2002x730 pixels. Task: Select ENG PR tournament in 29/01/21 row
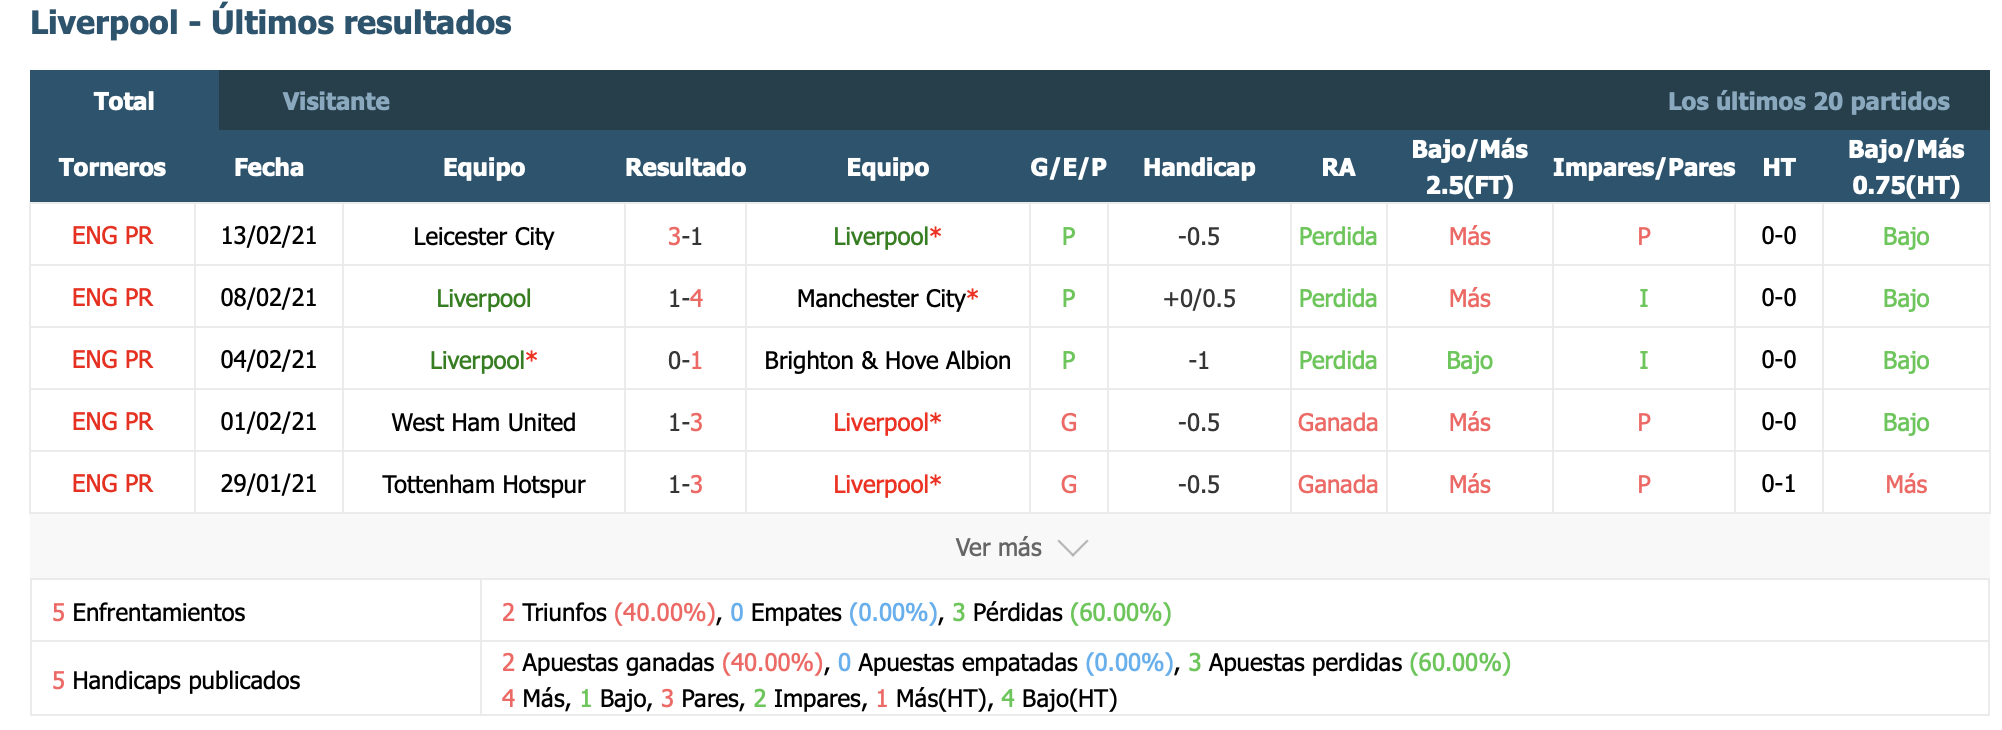pyautogui.click(x=112, y=484)
